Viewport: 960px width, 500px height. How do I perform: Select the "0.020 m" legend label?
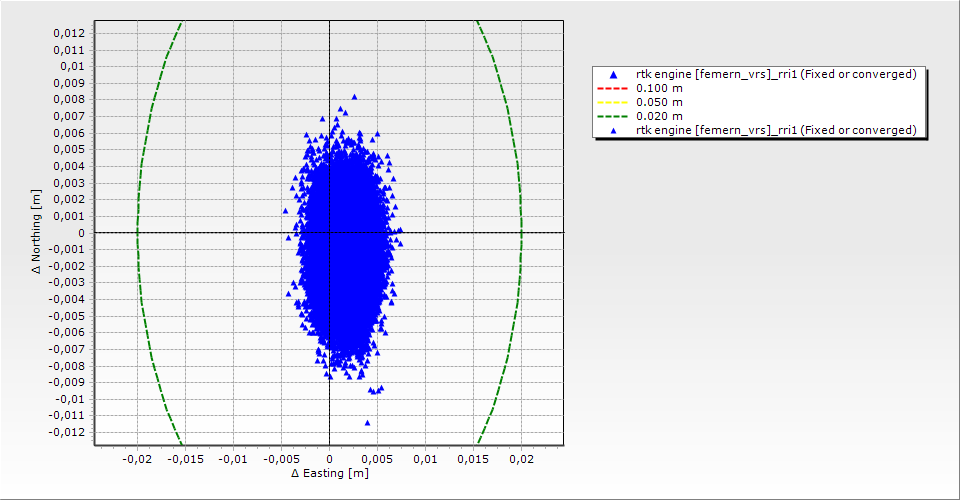coord(659,116)
